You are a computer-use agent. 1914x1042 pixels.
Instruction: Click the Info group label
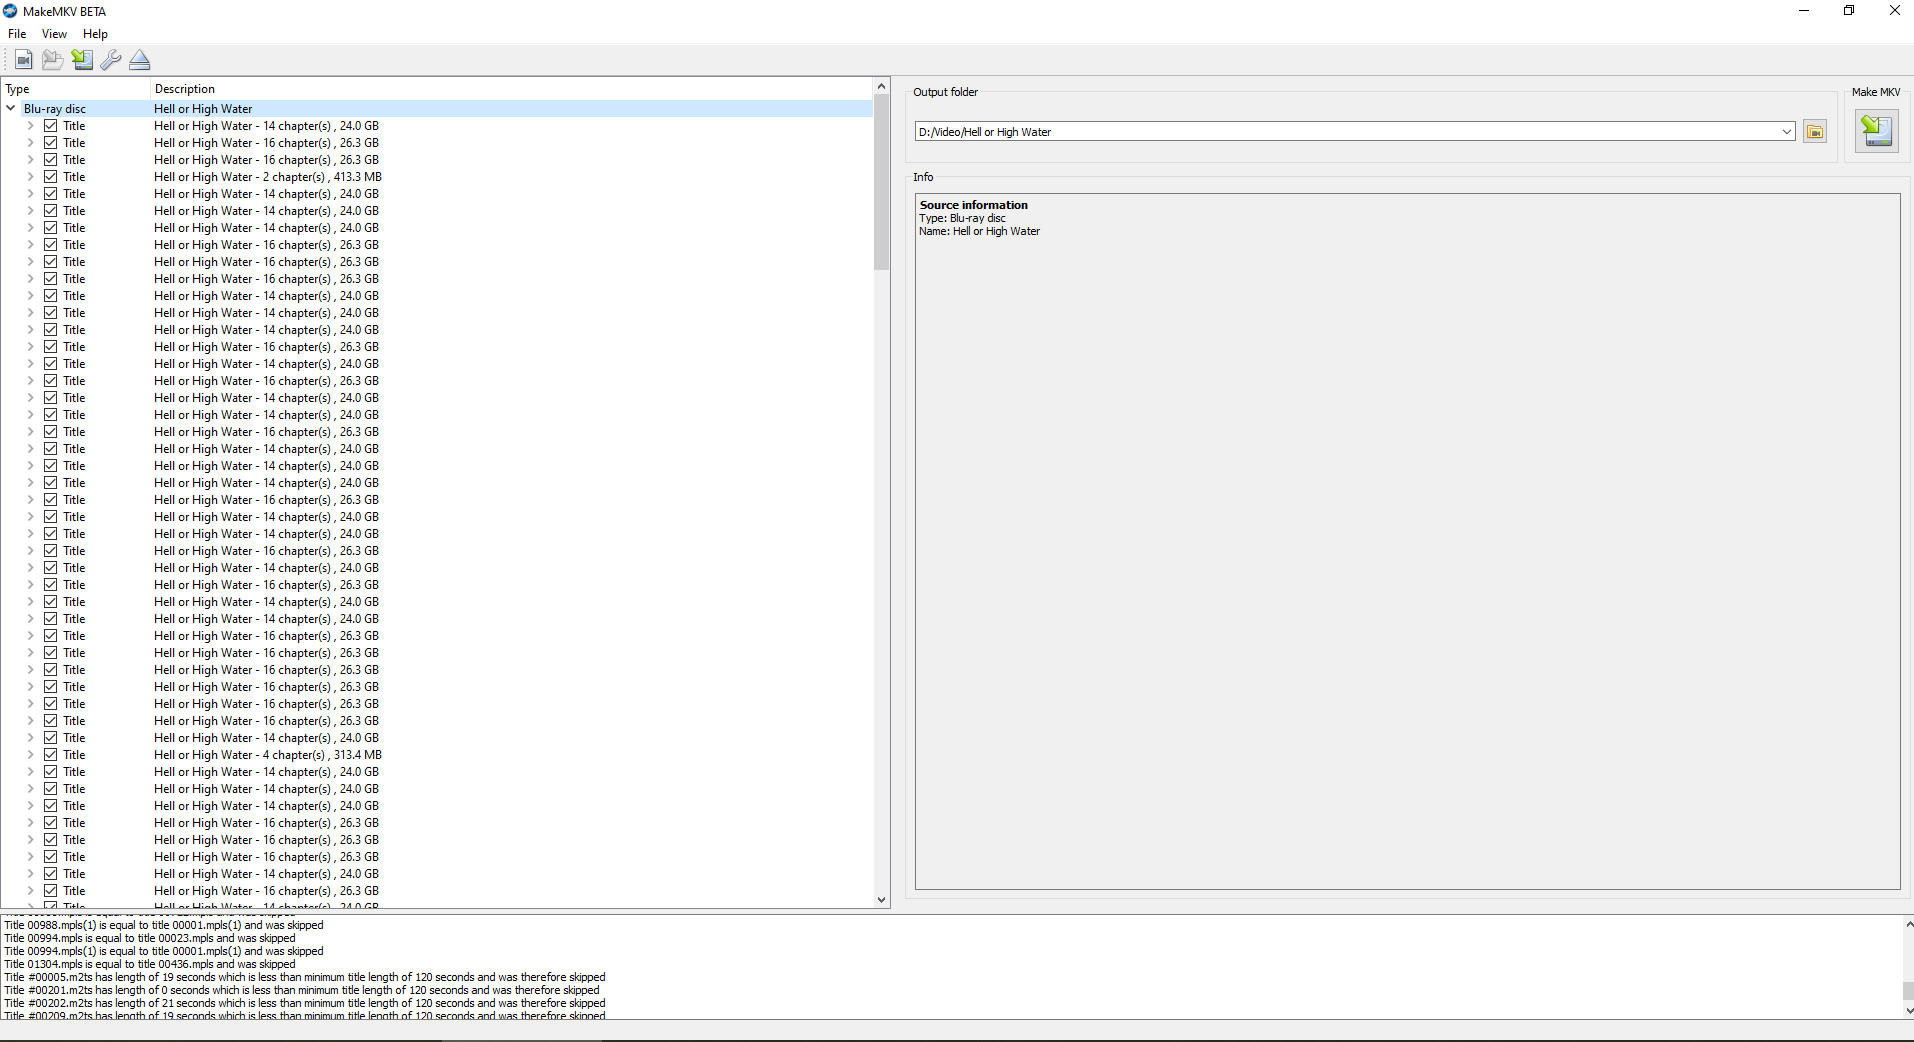click(923, 177)
